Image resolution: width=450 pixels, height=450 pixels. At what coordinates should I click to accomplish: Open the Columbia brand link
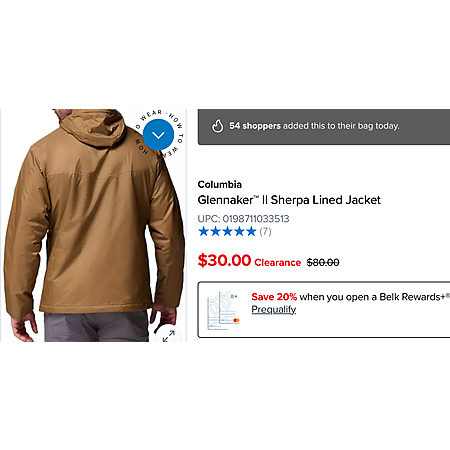220,184
